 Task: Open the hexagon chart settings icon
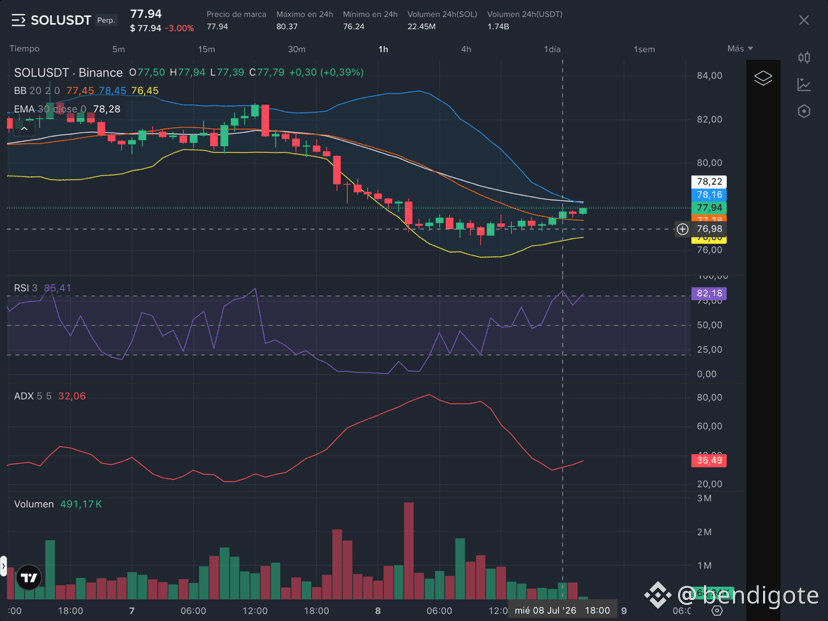pos(804,111)
